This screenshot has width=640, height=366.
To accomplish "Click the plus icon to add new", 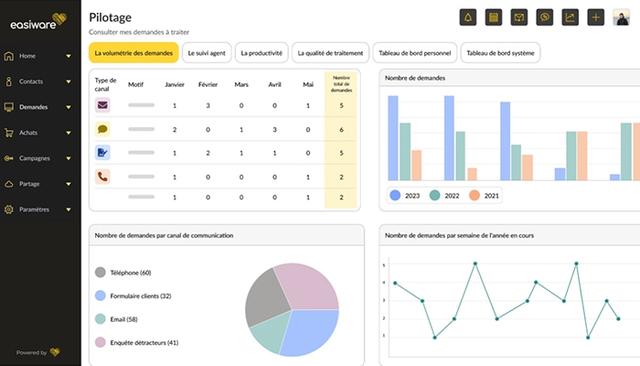I will click(596, 18).
